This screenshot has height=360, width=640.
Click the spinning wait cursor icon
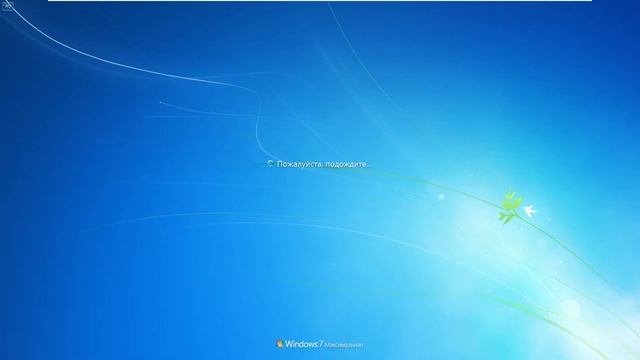[270, 163]
